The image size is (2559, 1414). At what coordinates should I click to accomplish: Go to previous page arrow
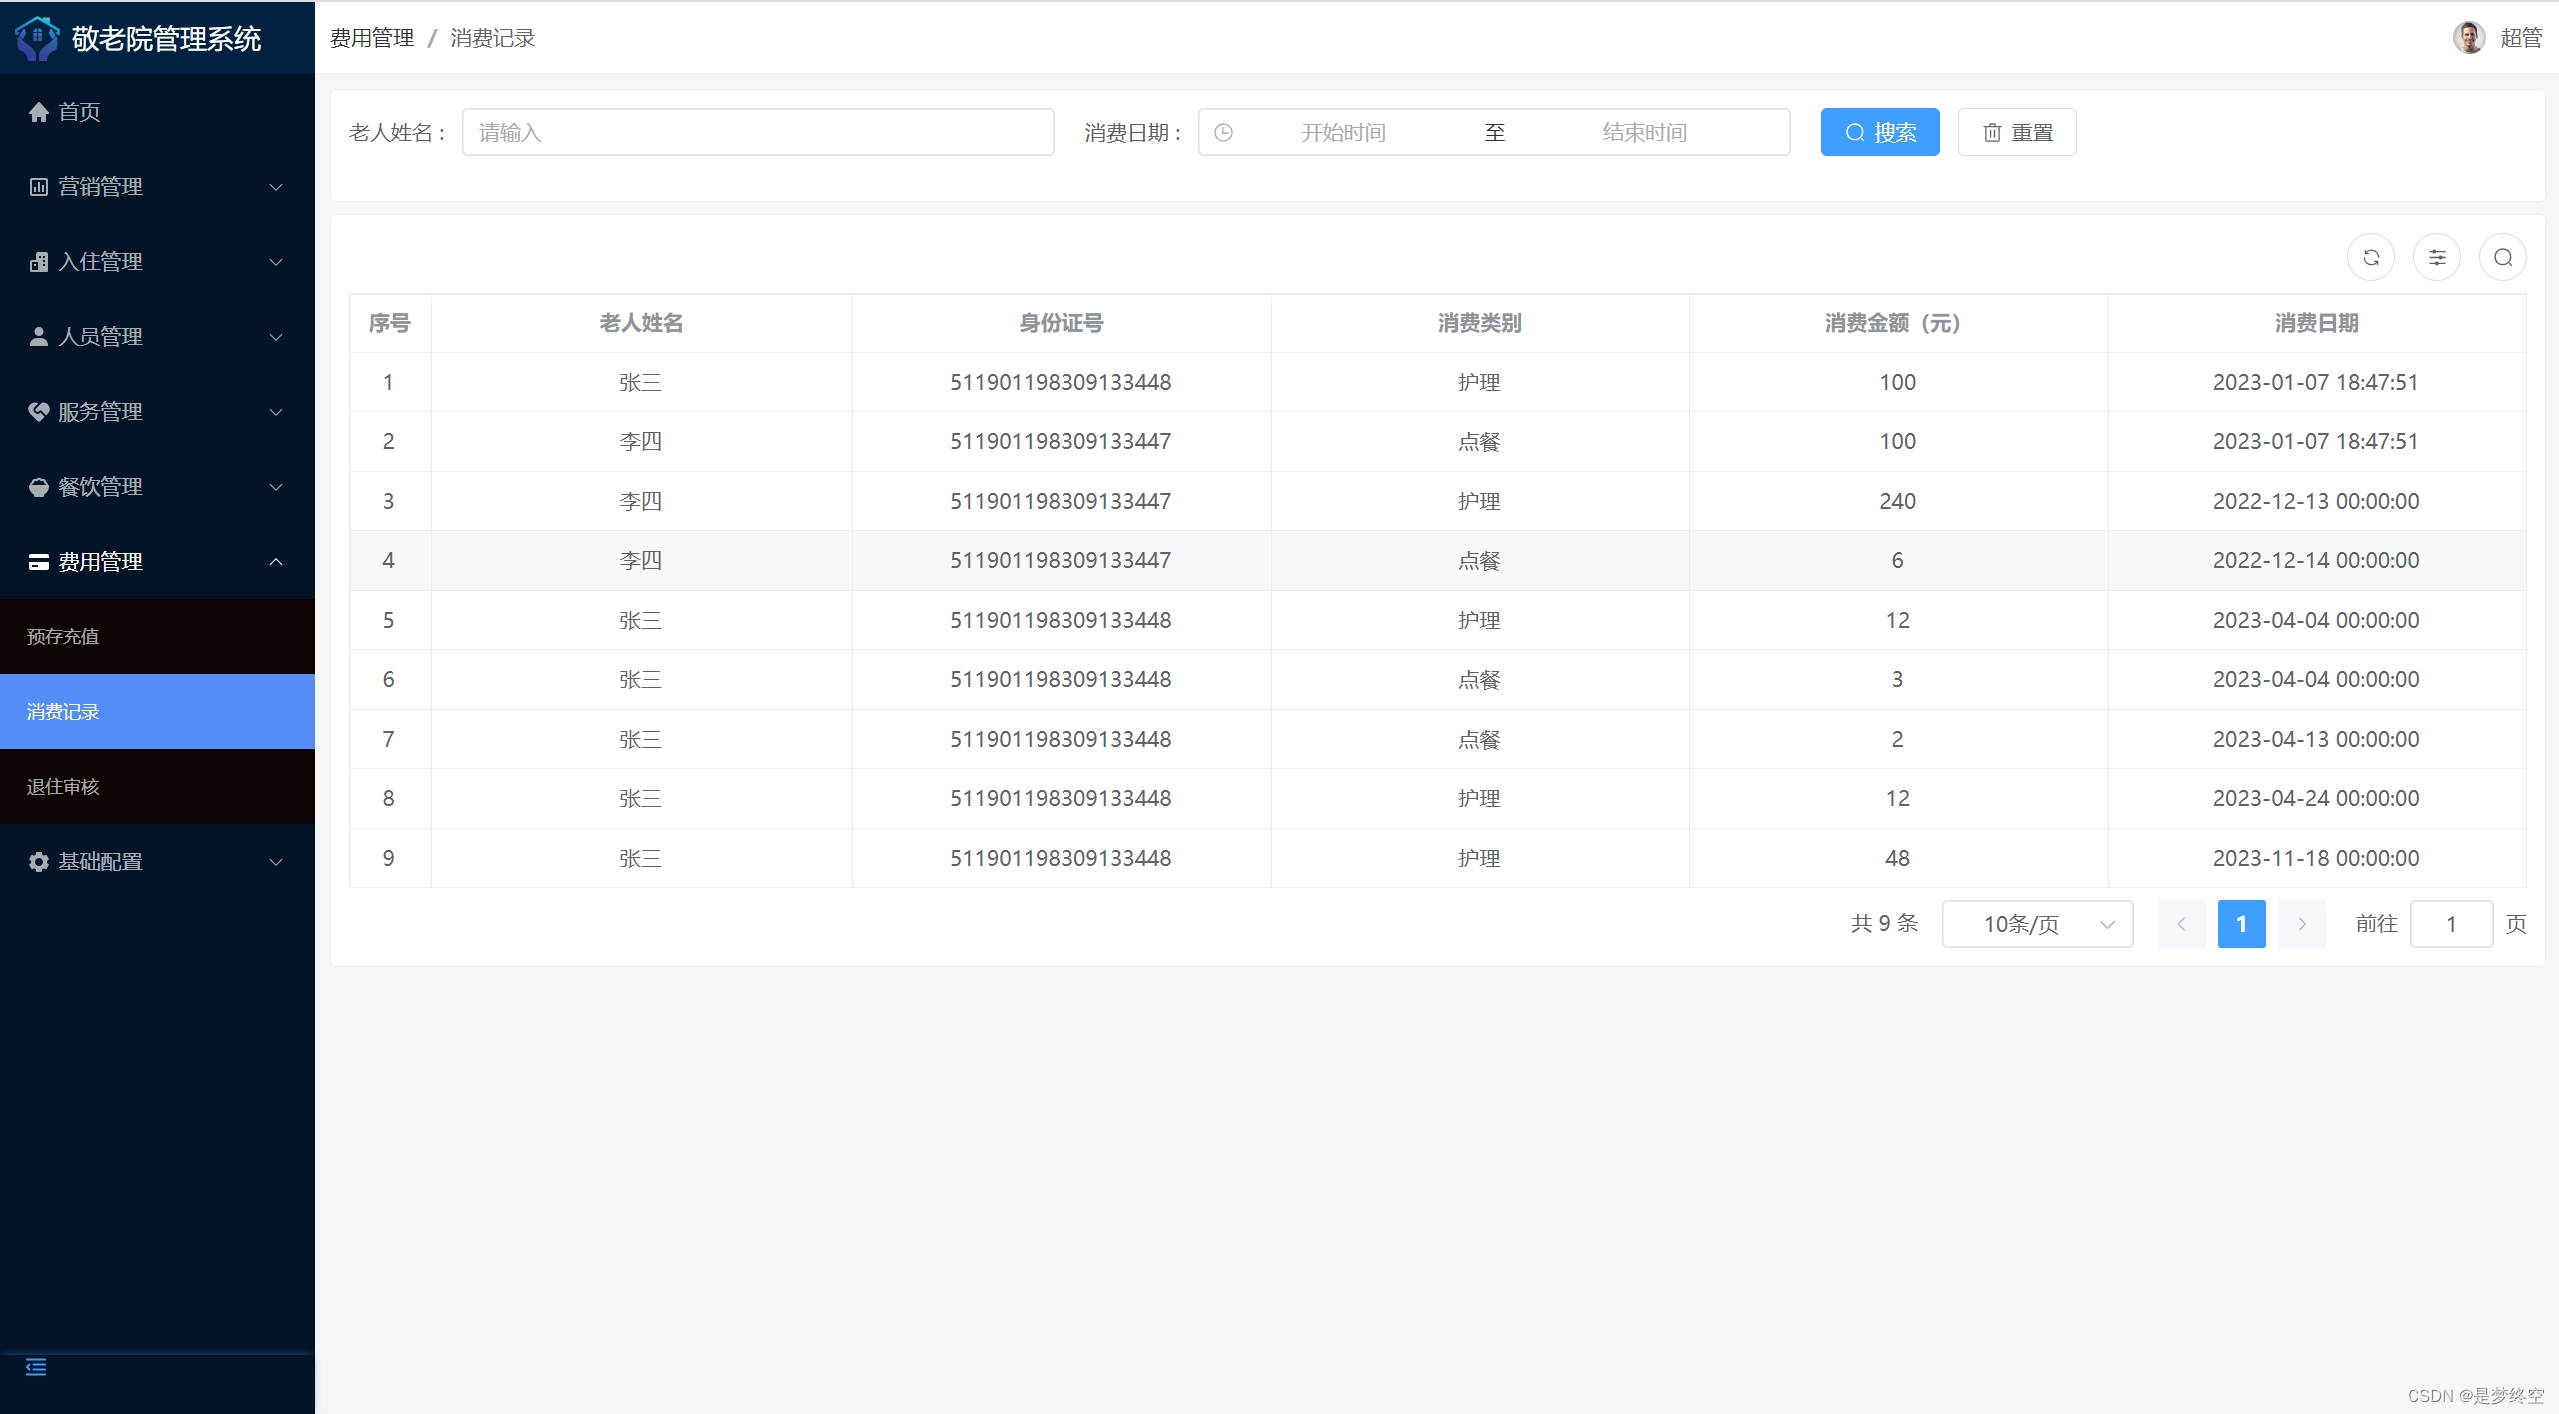(x=2182, y=924)
